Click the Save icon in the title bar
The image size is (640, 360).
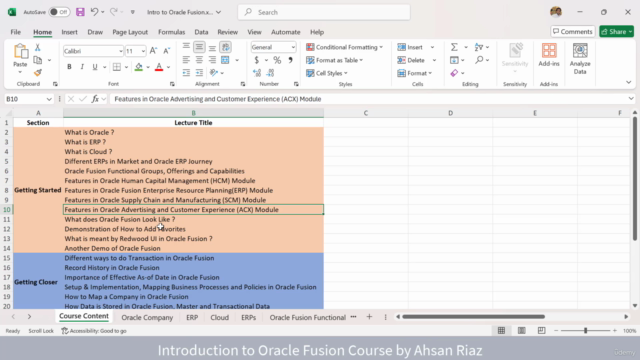coord(80,12)
